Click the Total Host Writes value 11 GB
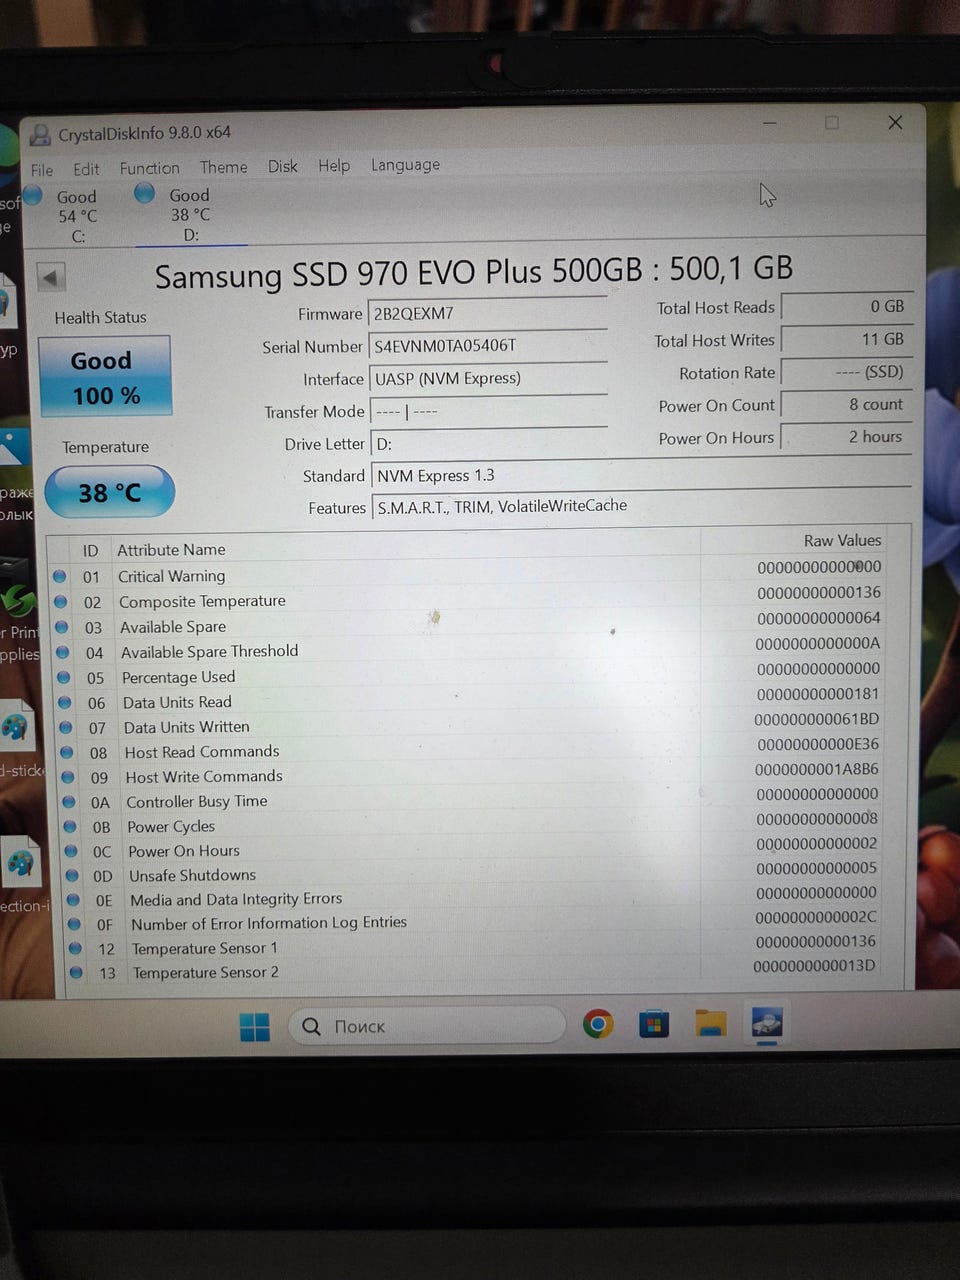Image resolution: width=960 pixels, height=1280 pixels. (x=846, y=339)
